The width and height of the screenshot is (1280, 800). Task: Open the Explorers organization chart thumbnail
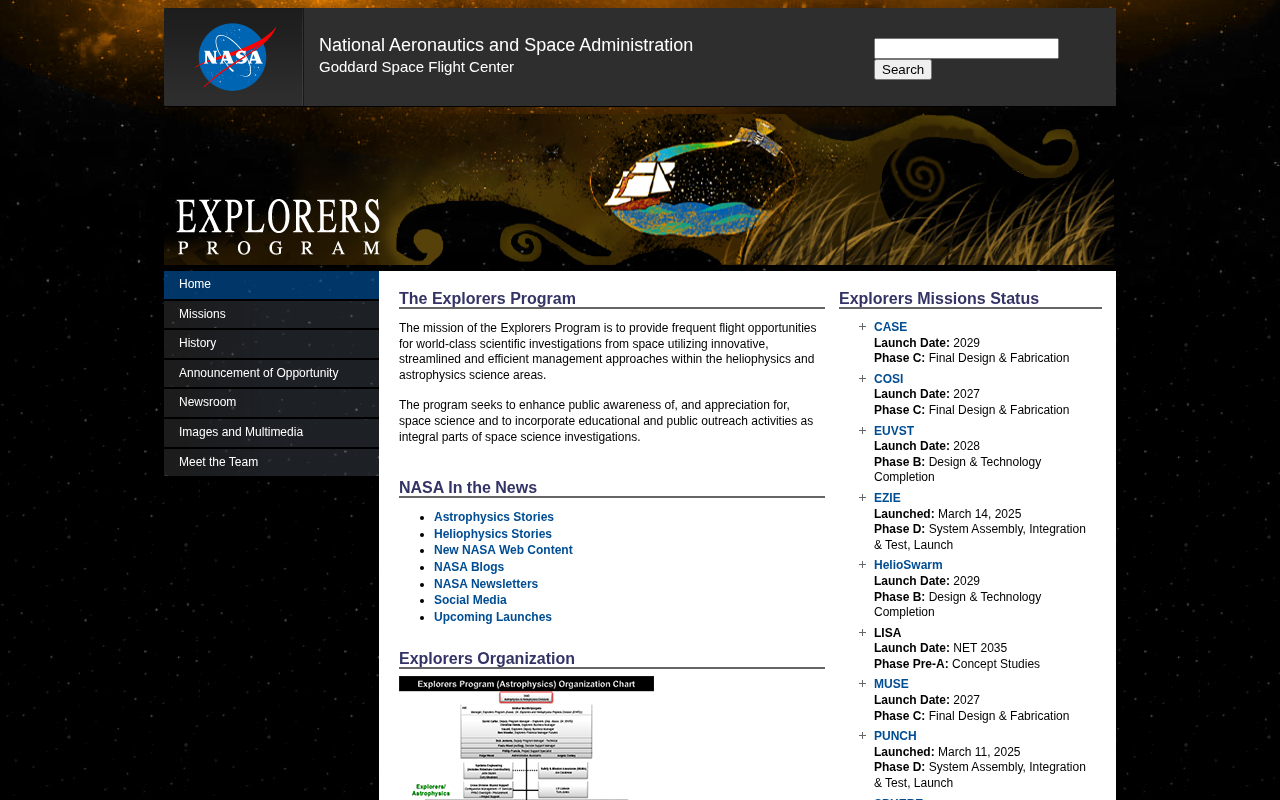[526, 738]
